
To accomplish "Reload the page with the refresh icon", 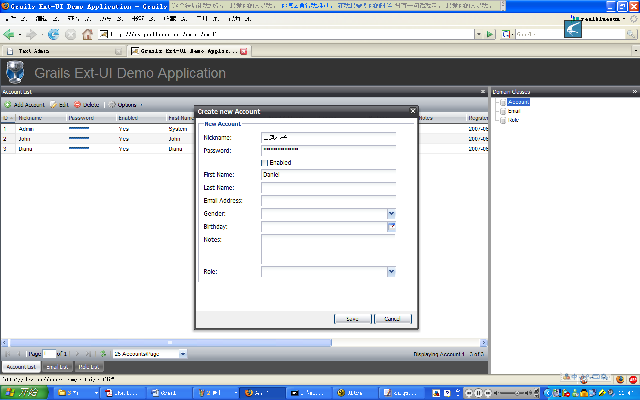I will pos(53,35).
